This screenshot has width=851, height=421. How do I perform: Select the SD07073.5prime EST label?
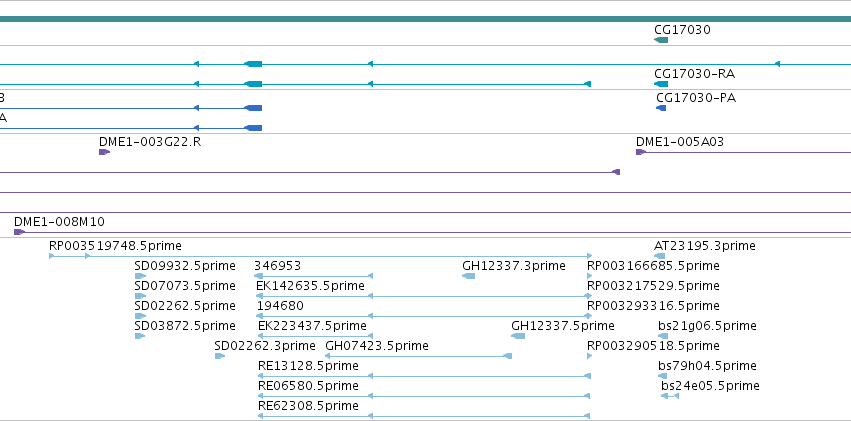tap(185, 286)
